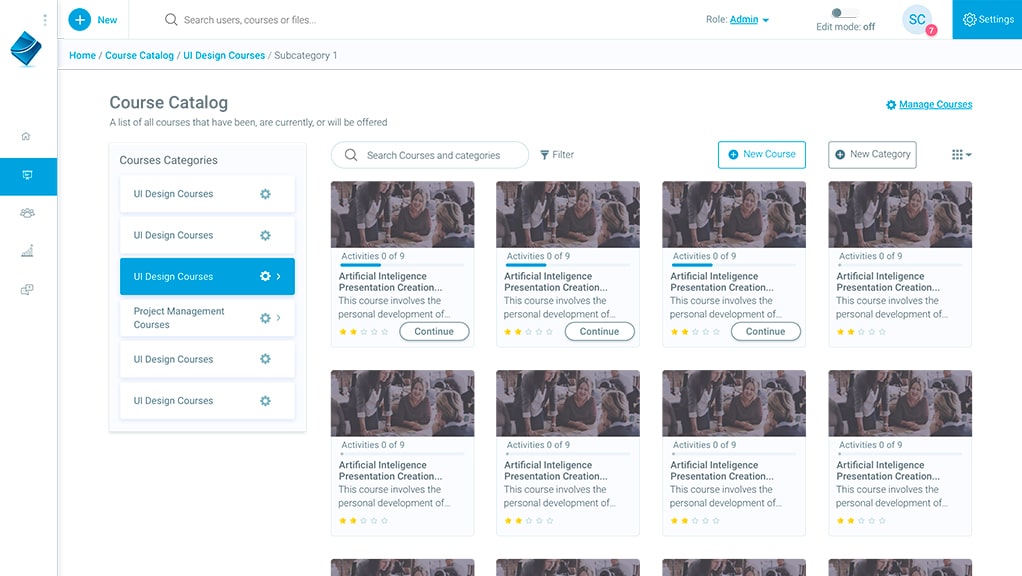Click gear icon on Project Management Courses
The width and height of the screenshot is (1022, 576).
pos(265,318)
